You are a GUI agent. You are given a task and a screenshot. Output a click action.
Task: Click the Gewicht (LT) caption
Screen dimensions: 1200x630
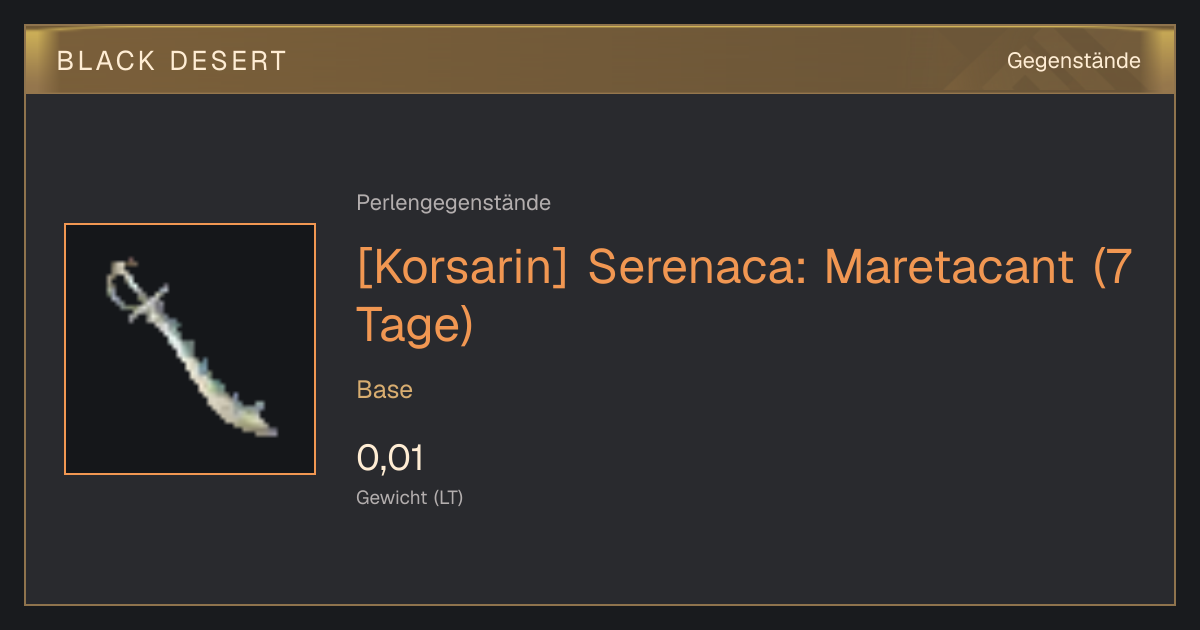click(x=410, y=497)
